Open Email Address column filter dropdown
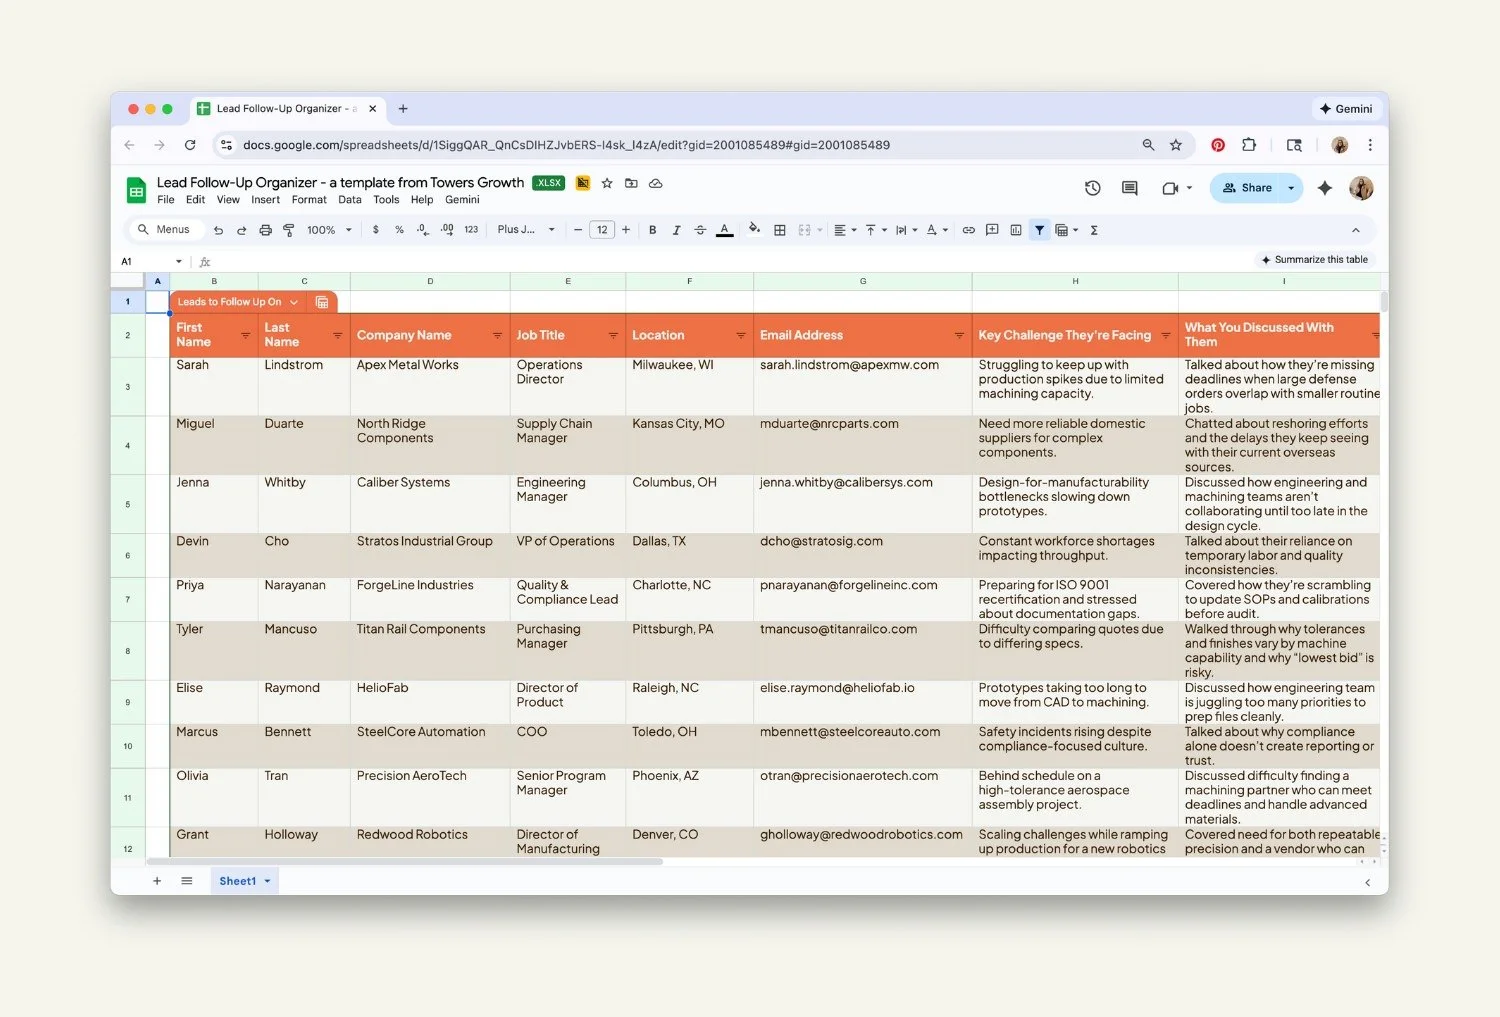The width and height of the screenshot is (1500, 1017). point(959,336)
